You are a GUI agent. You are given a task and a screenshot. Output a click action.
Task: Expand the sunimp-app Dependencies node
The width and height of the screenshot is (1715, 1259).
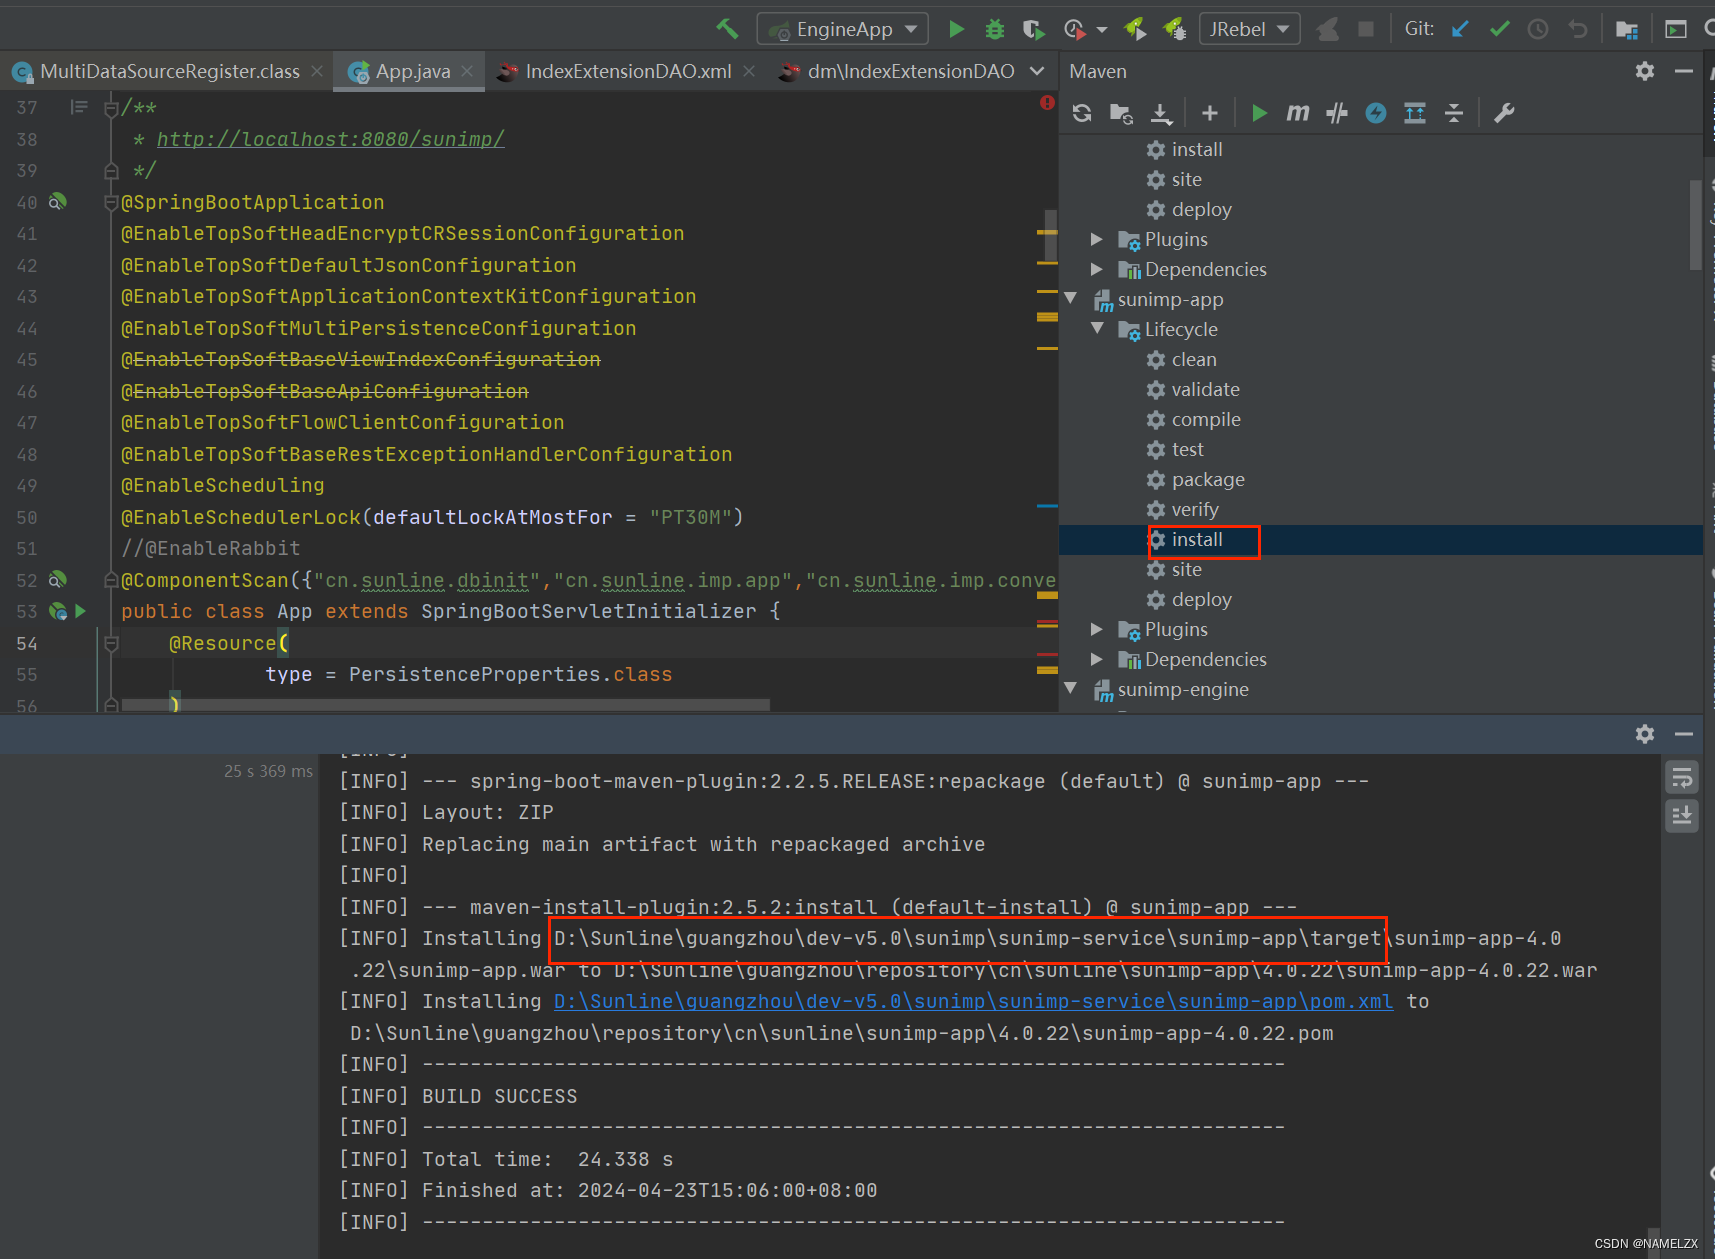(x=1098, y=659)
